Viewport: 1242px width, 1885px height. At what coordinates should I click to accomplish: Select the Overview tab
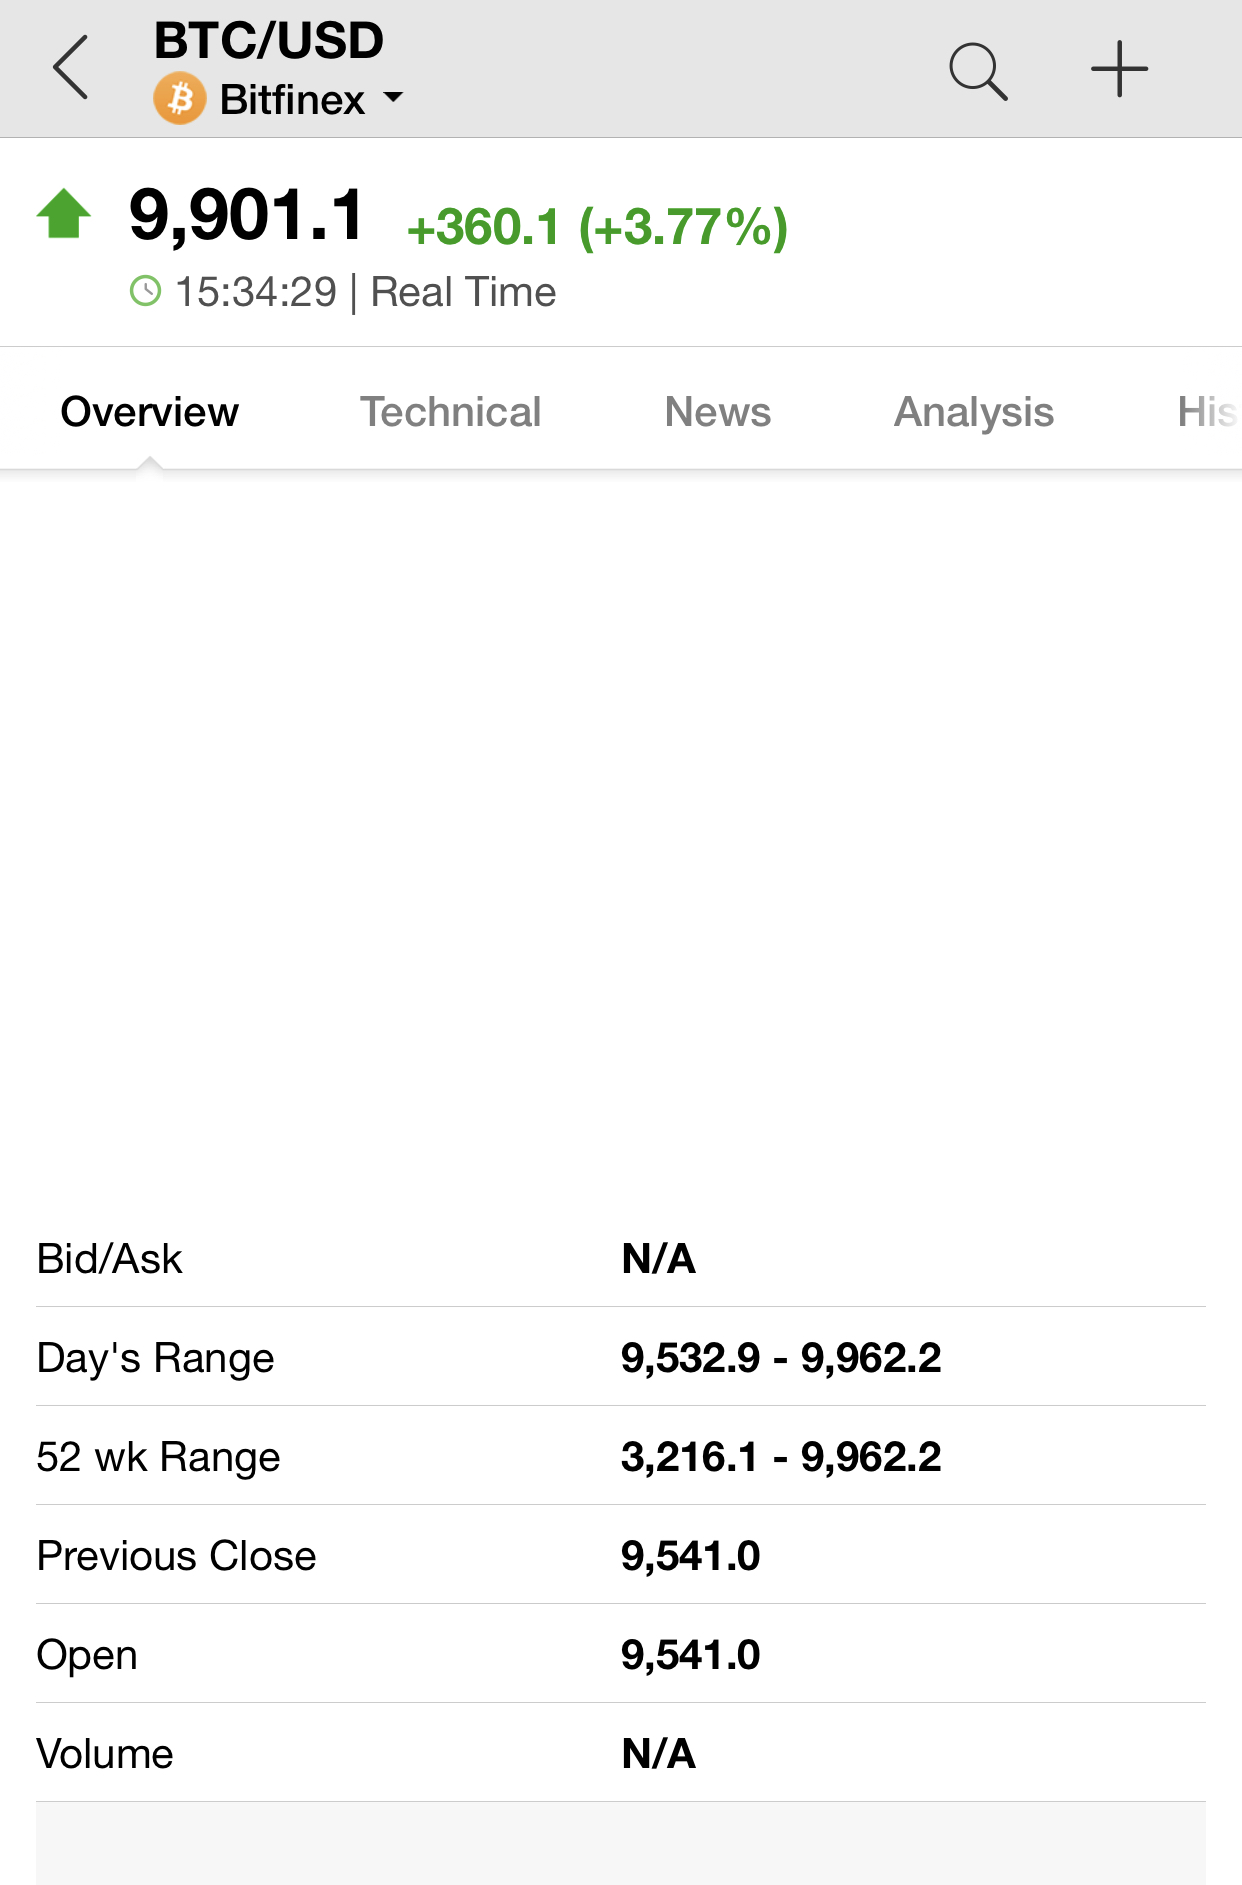point(150,412)
